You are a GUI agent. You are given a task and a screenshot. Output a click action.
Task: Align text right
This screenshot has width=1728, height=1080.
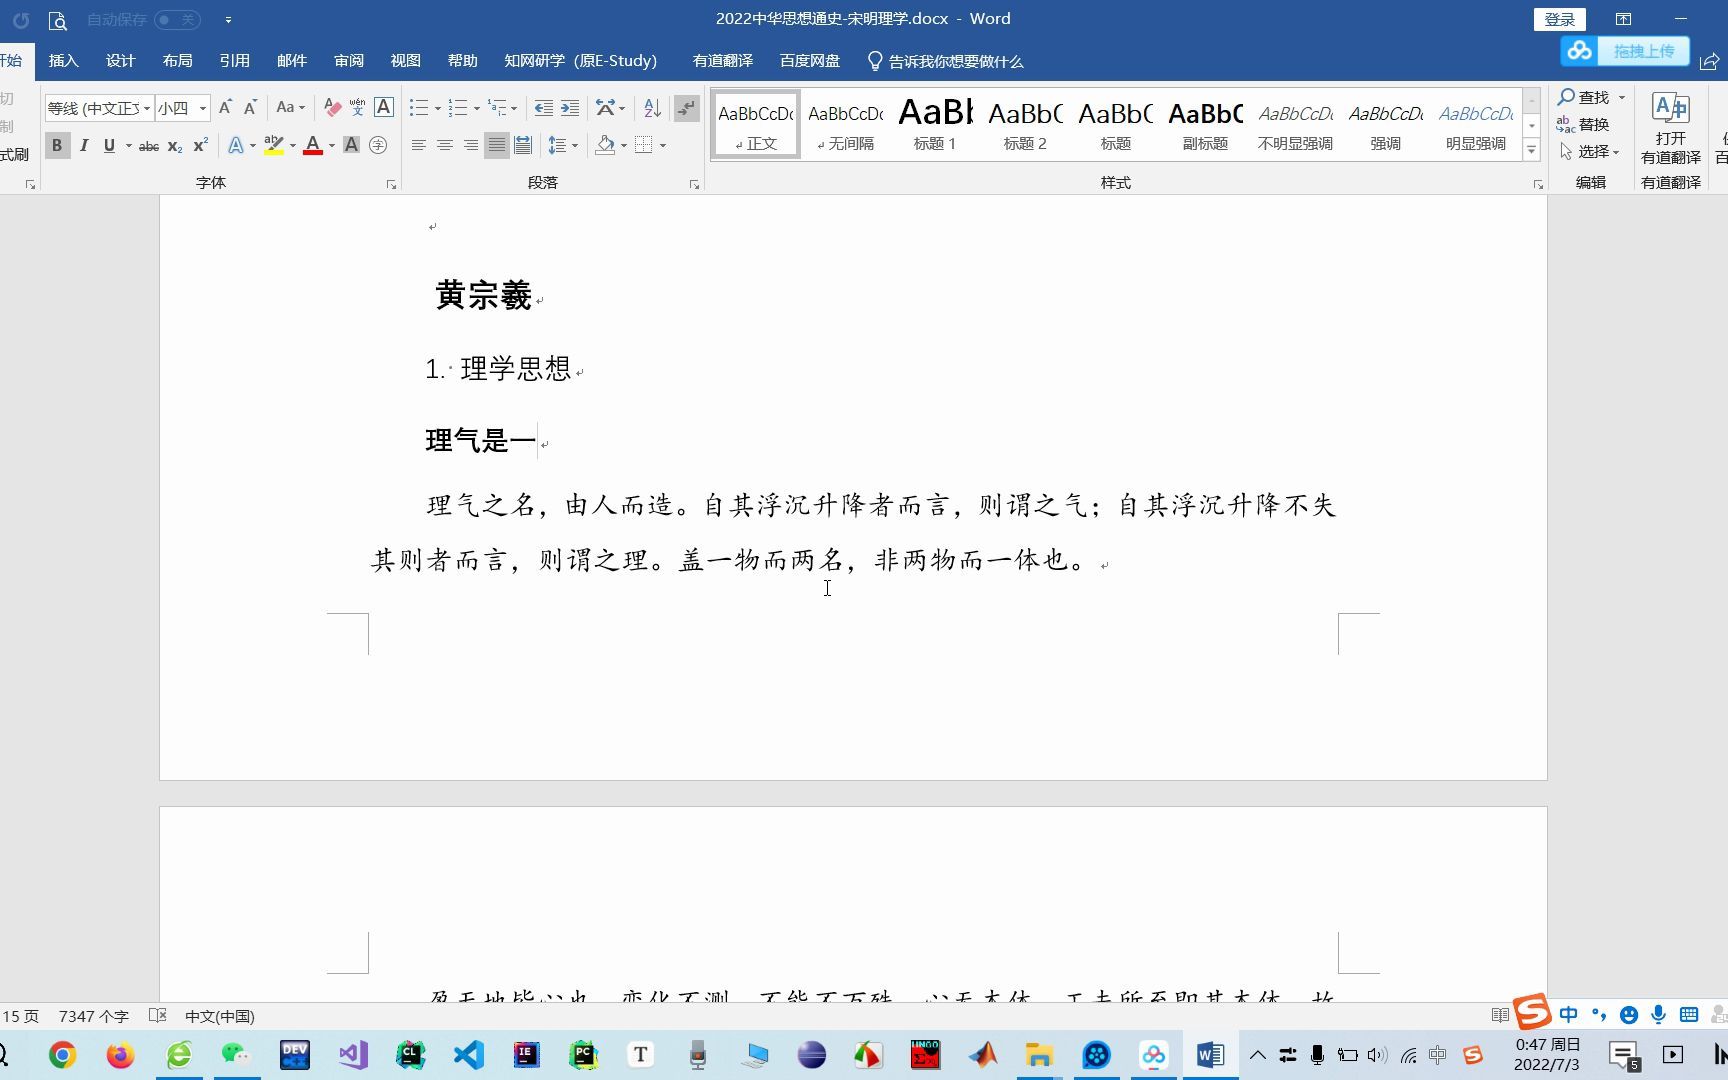(471, 146)
